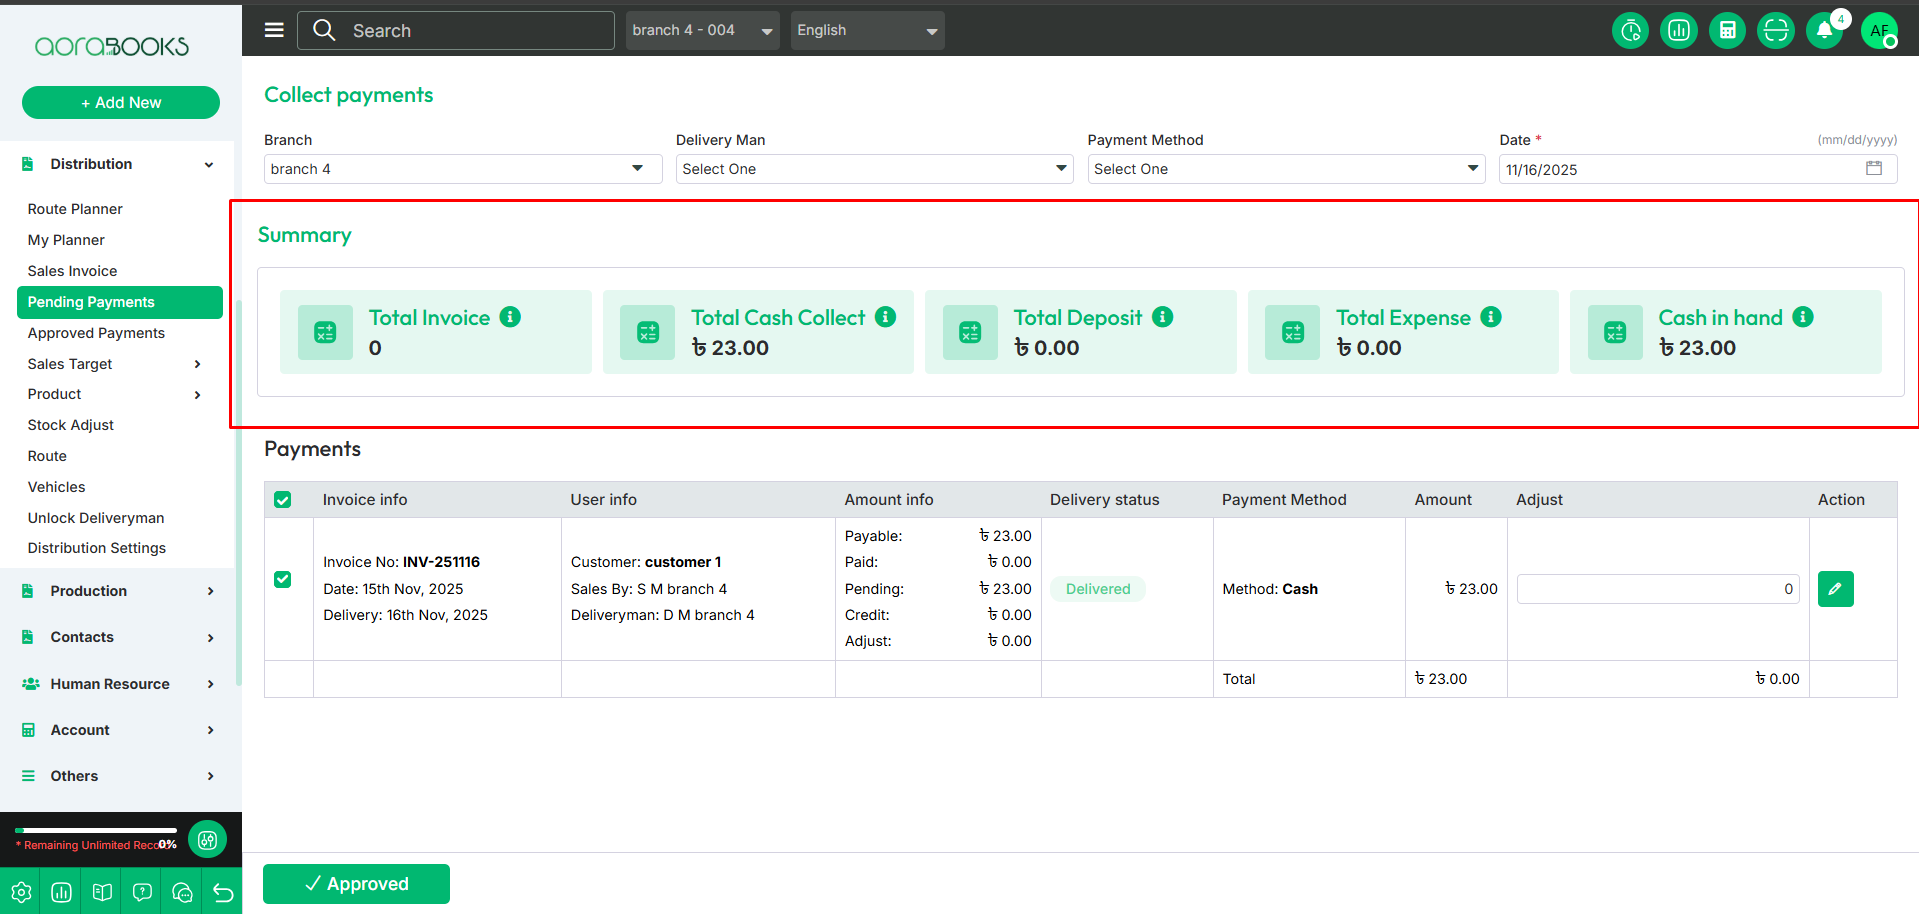Toggle the hamburger menu icon

coord(274,30)
